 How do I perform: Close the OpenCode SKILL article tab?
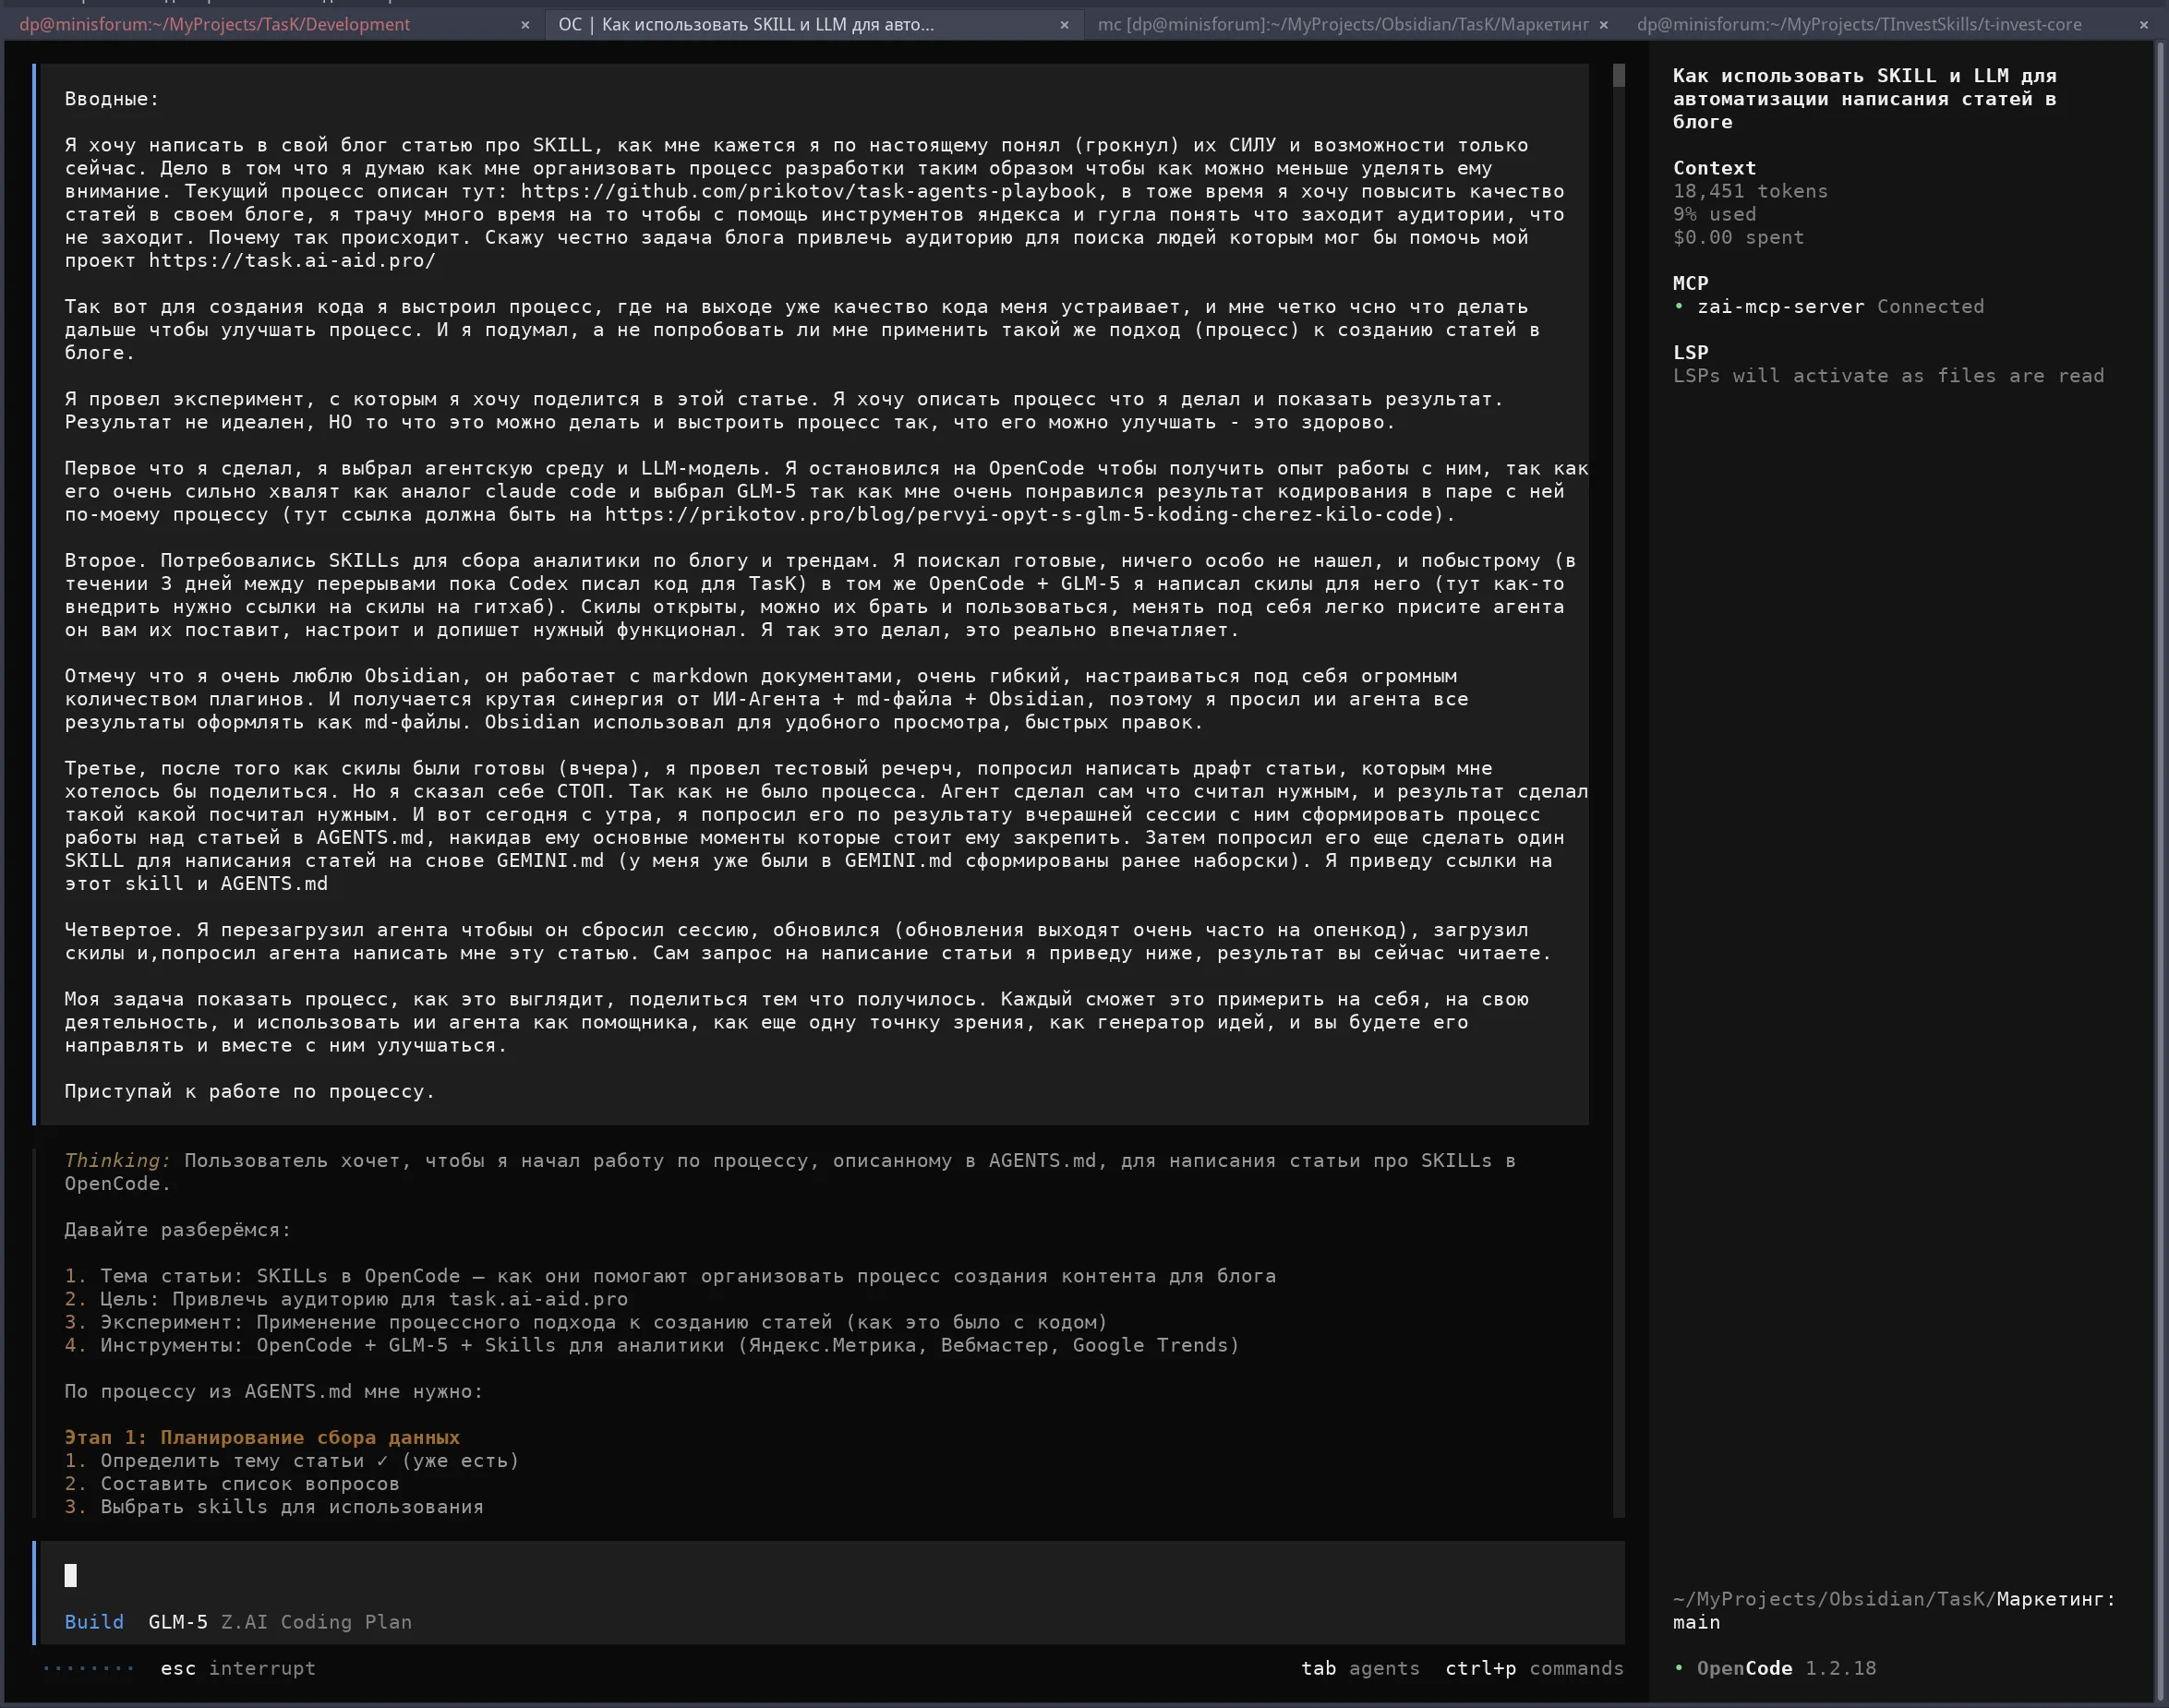point(1064,25)
